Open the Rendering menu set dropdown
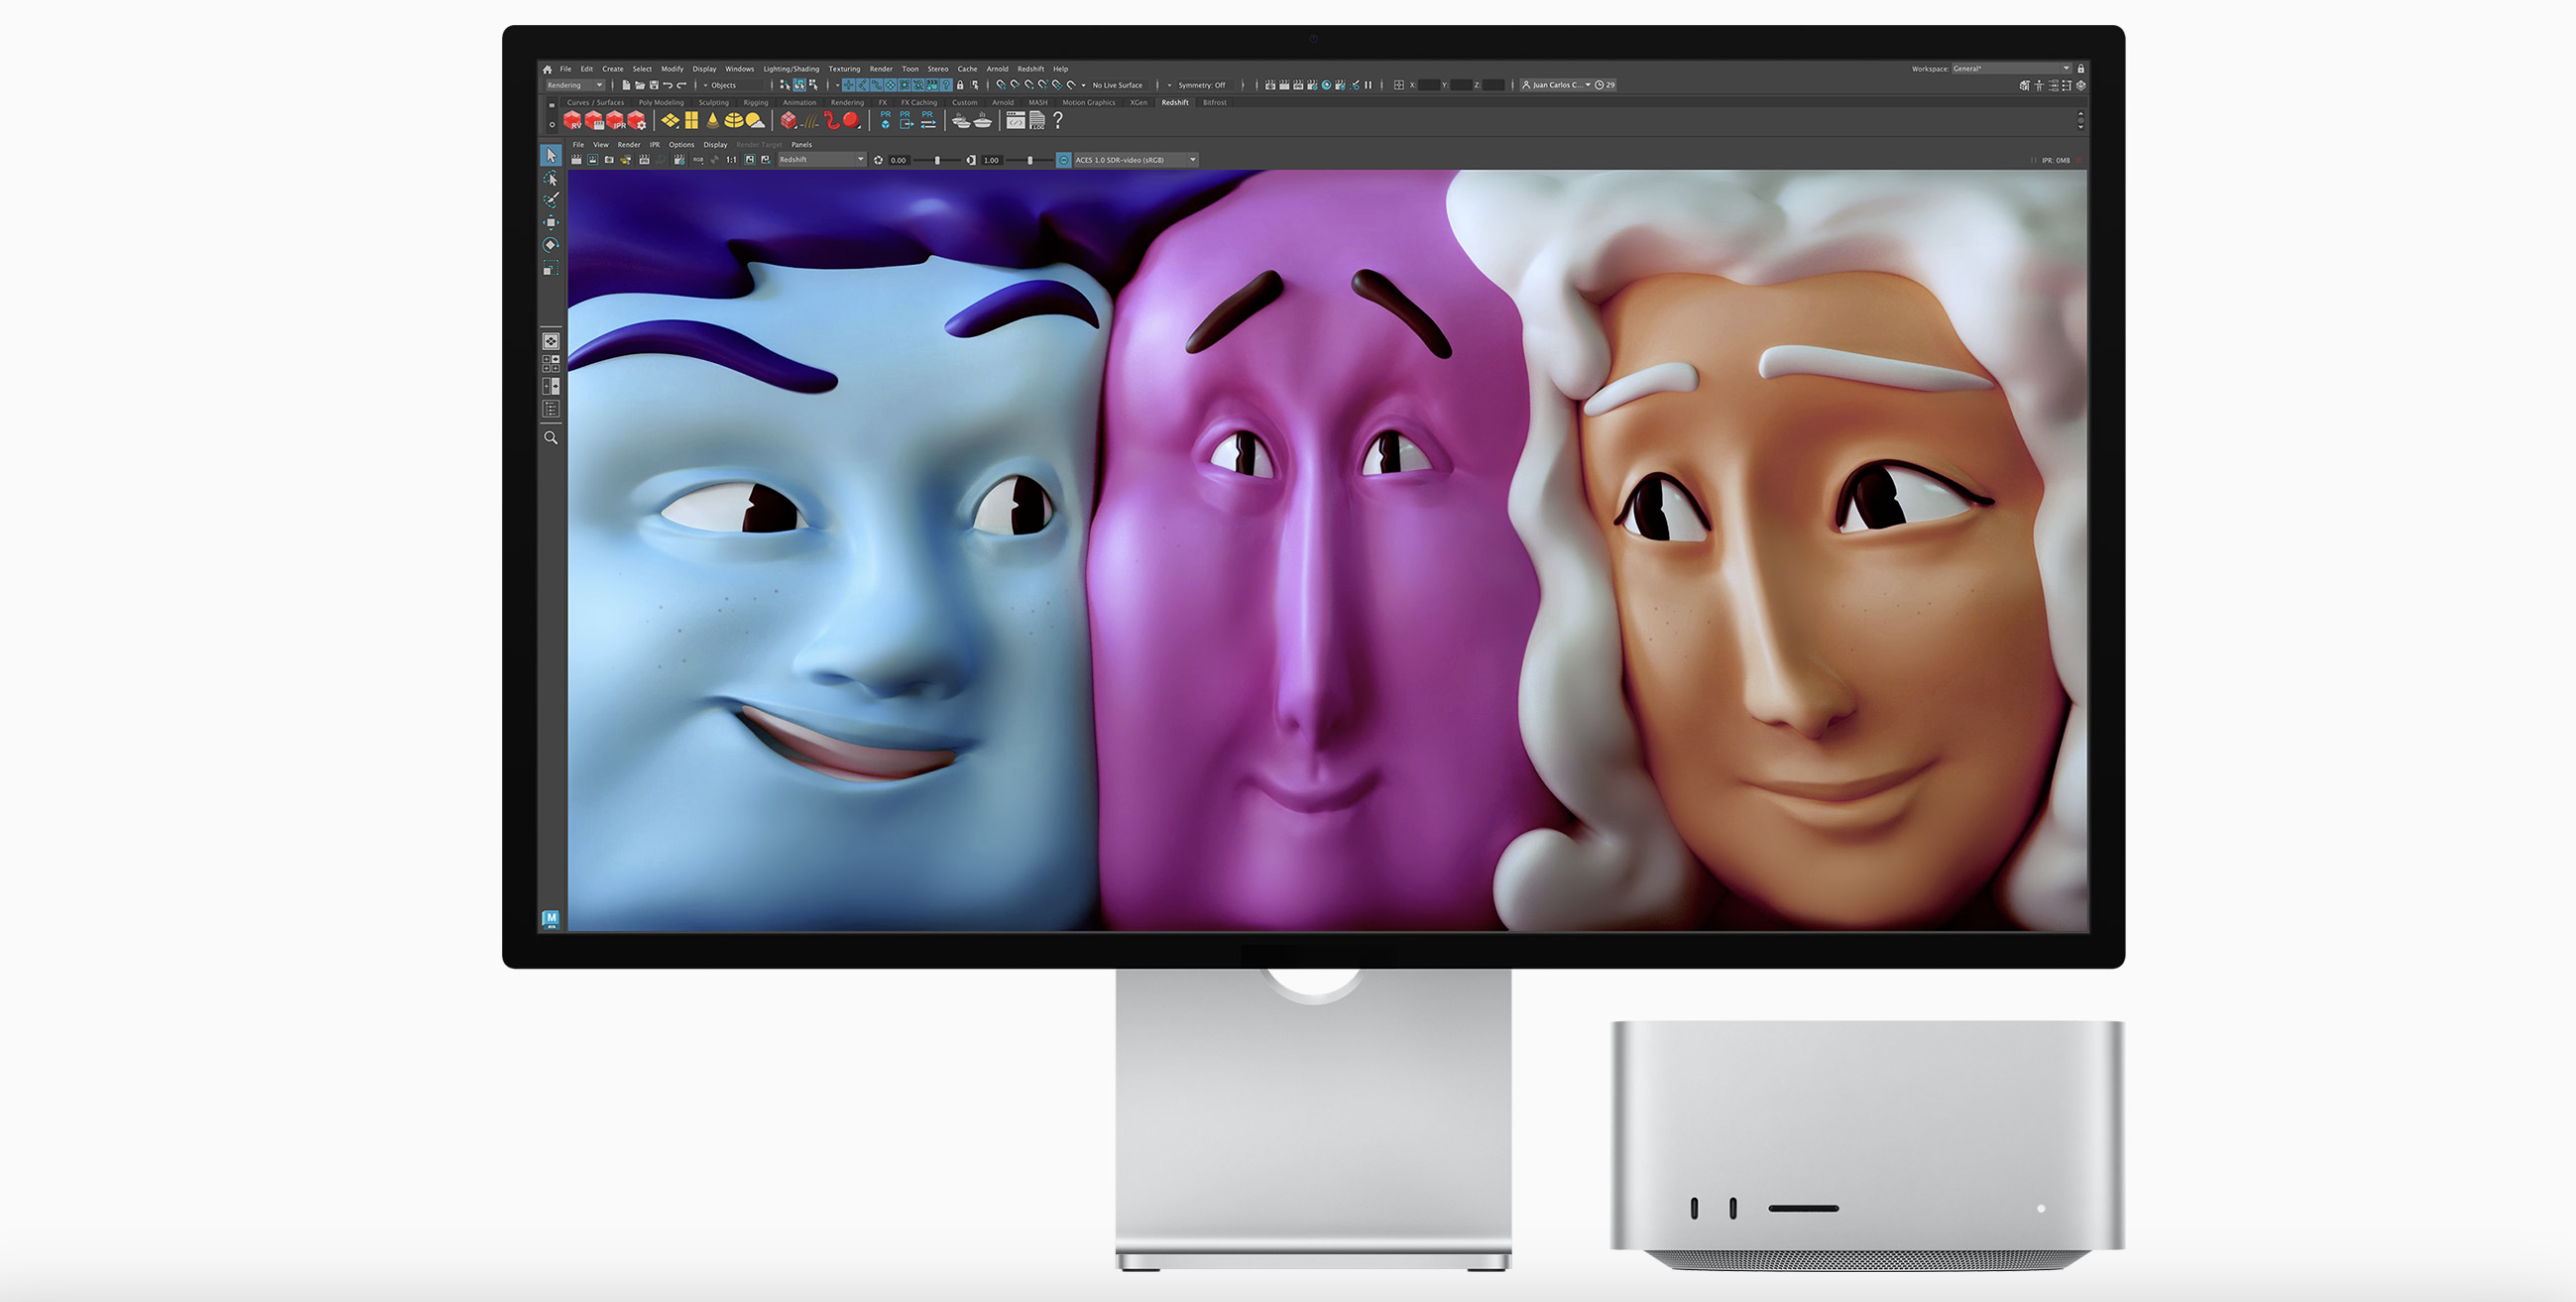The width and height of the screenshot is (2576, 1302). [x=575, y=85]
